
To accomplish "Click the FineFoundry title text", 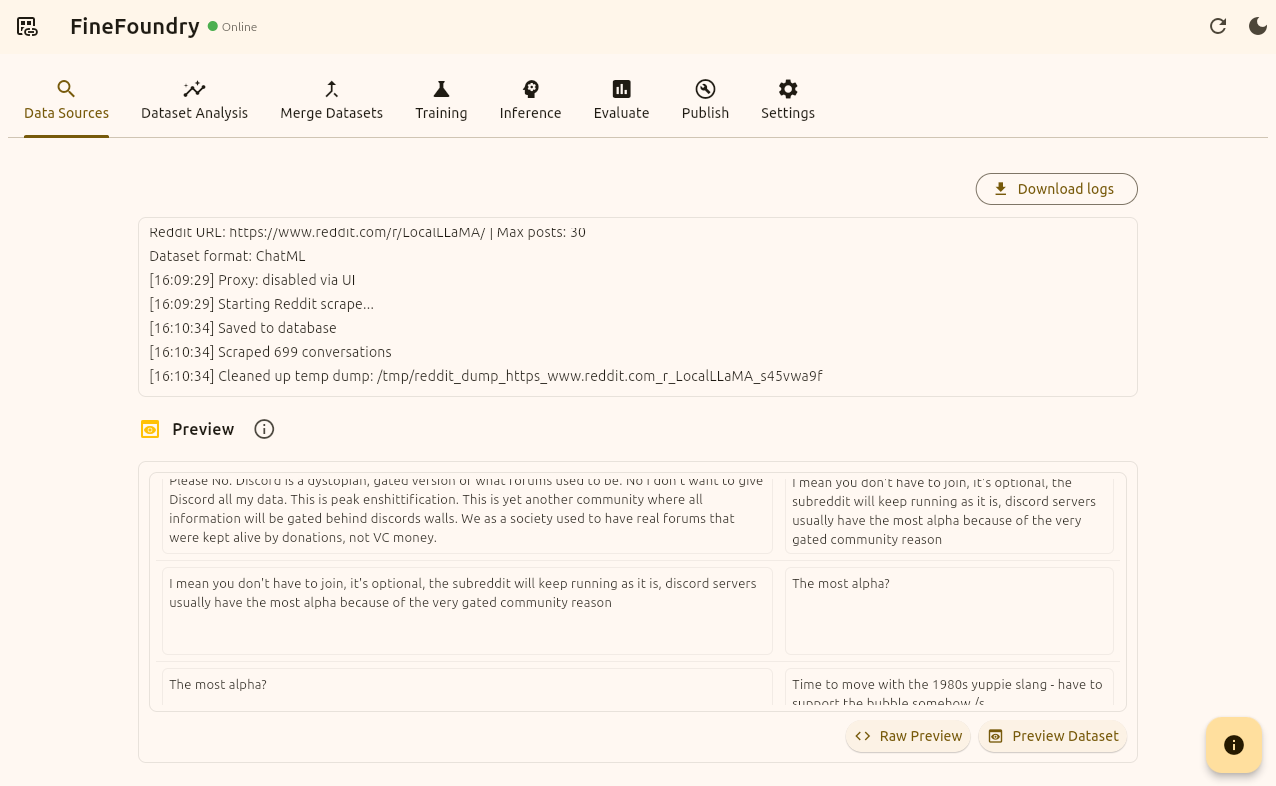I will pos(135,27).
